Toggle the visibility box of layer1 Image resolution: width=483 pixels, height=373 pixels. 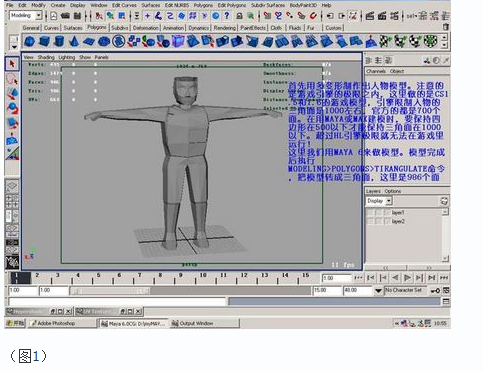click(370, 212)
